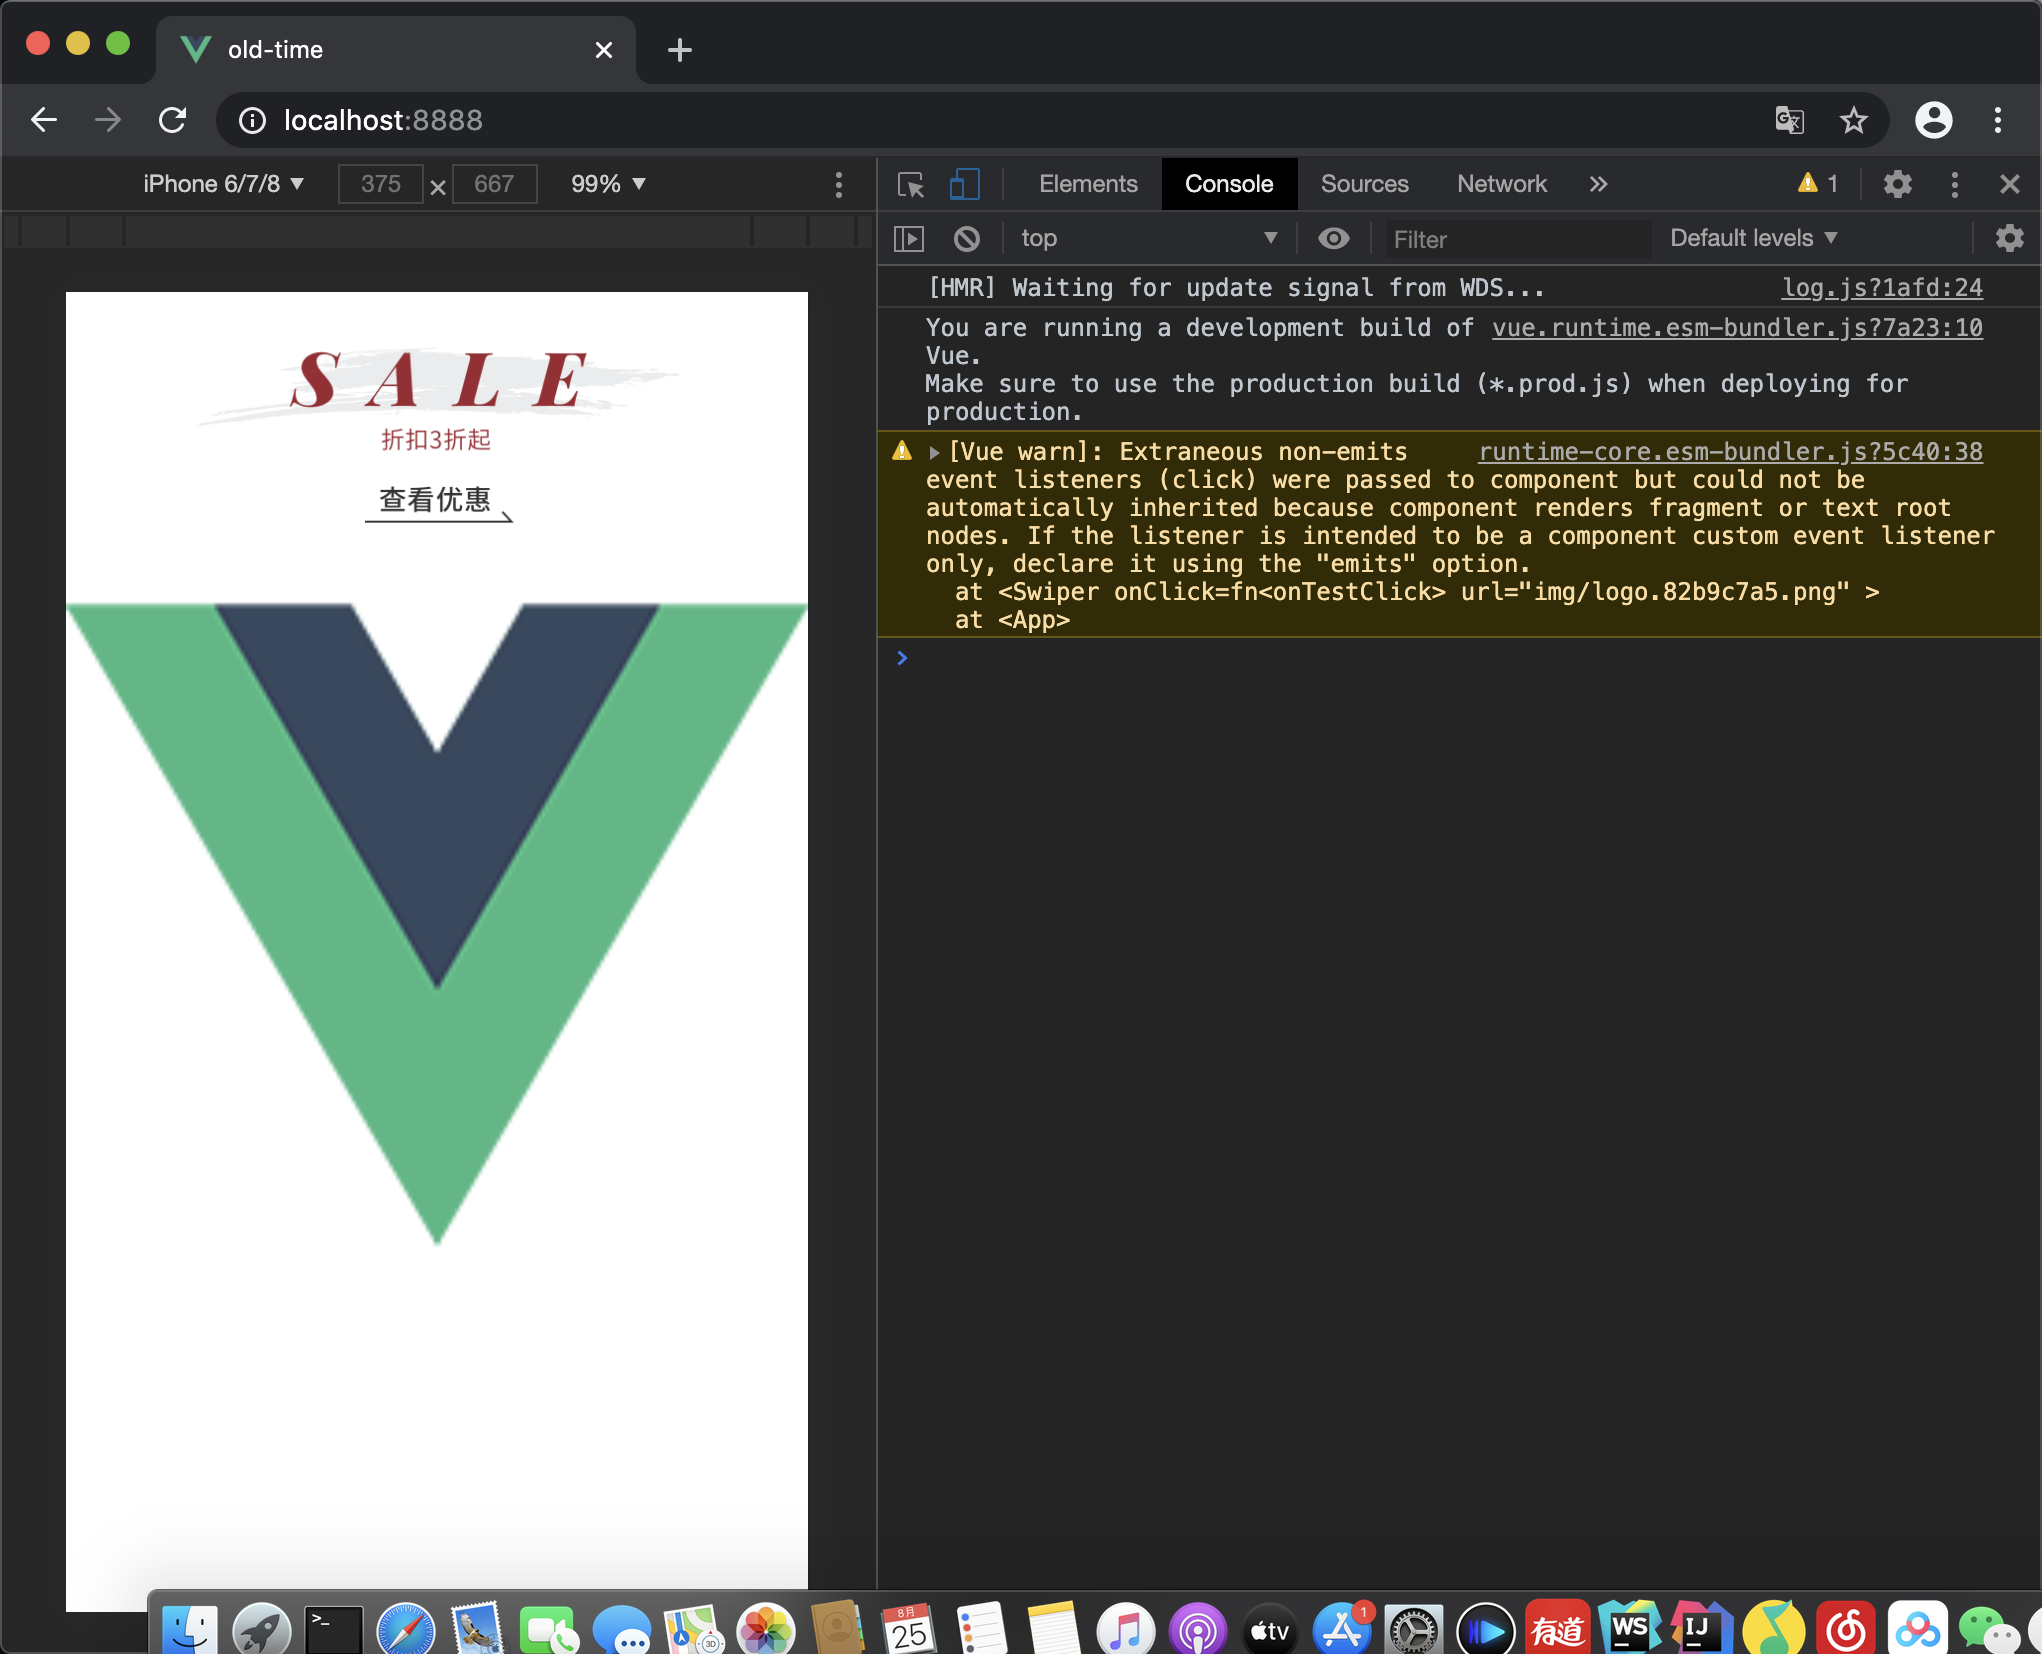
Task: Open console settings gear
Action: click(x=2009, y=239)
